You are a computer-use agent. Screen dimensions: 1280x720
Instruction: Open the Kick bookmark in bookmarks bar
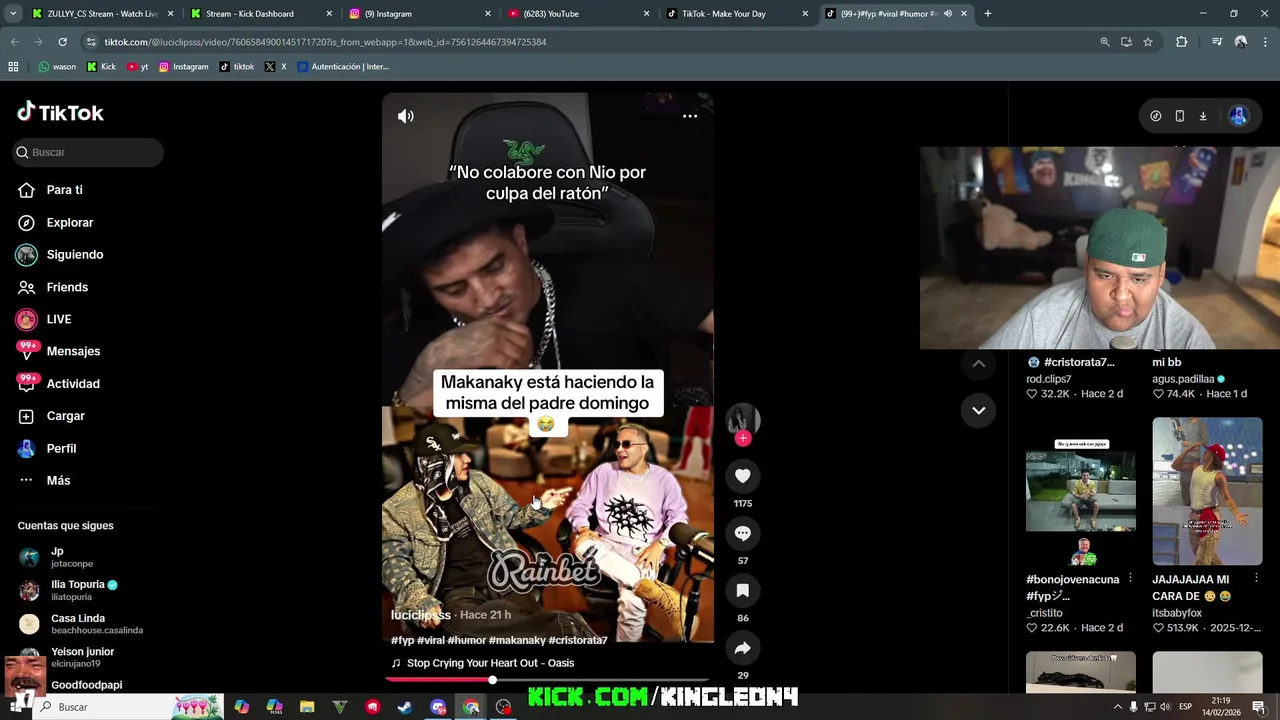(x=101, y=67)
